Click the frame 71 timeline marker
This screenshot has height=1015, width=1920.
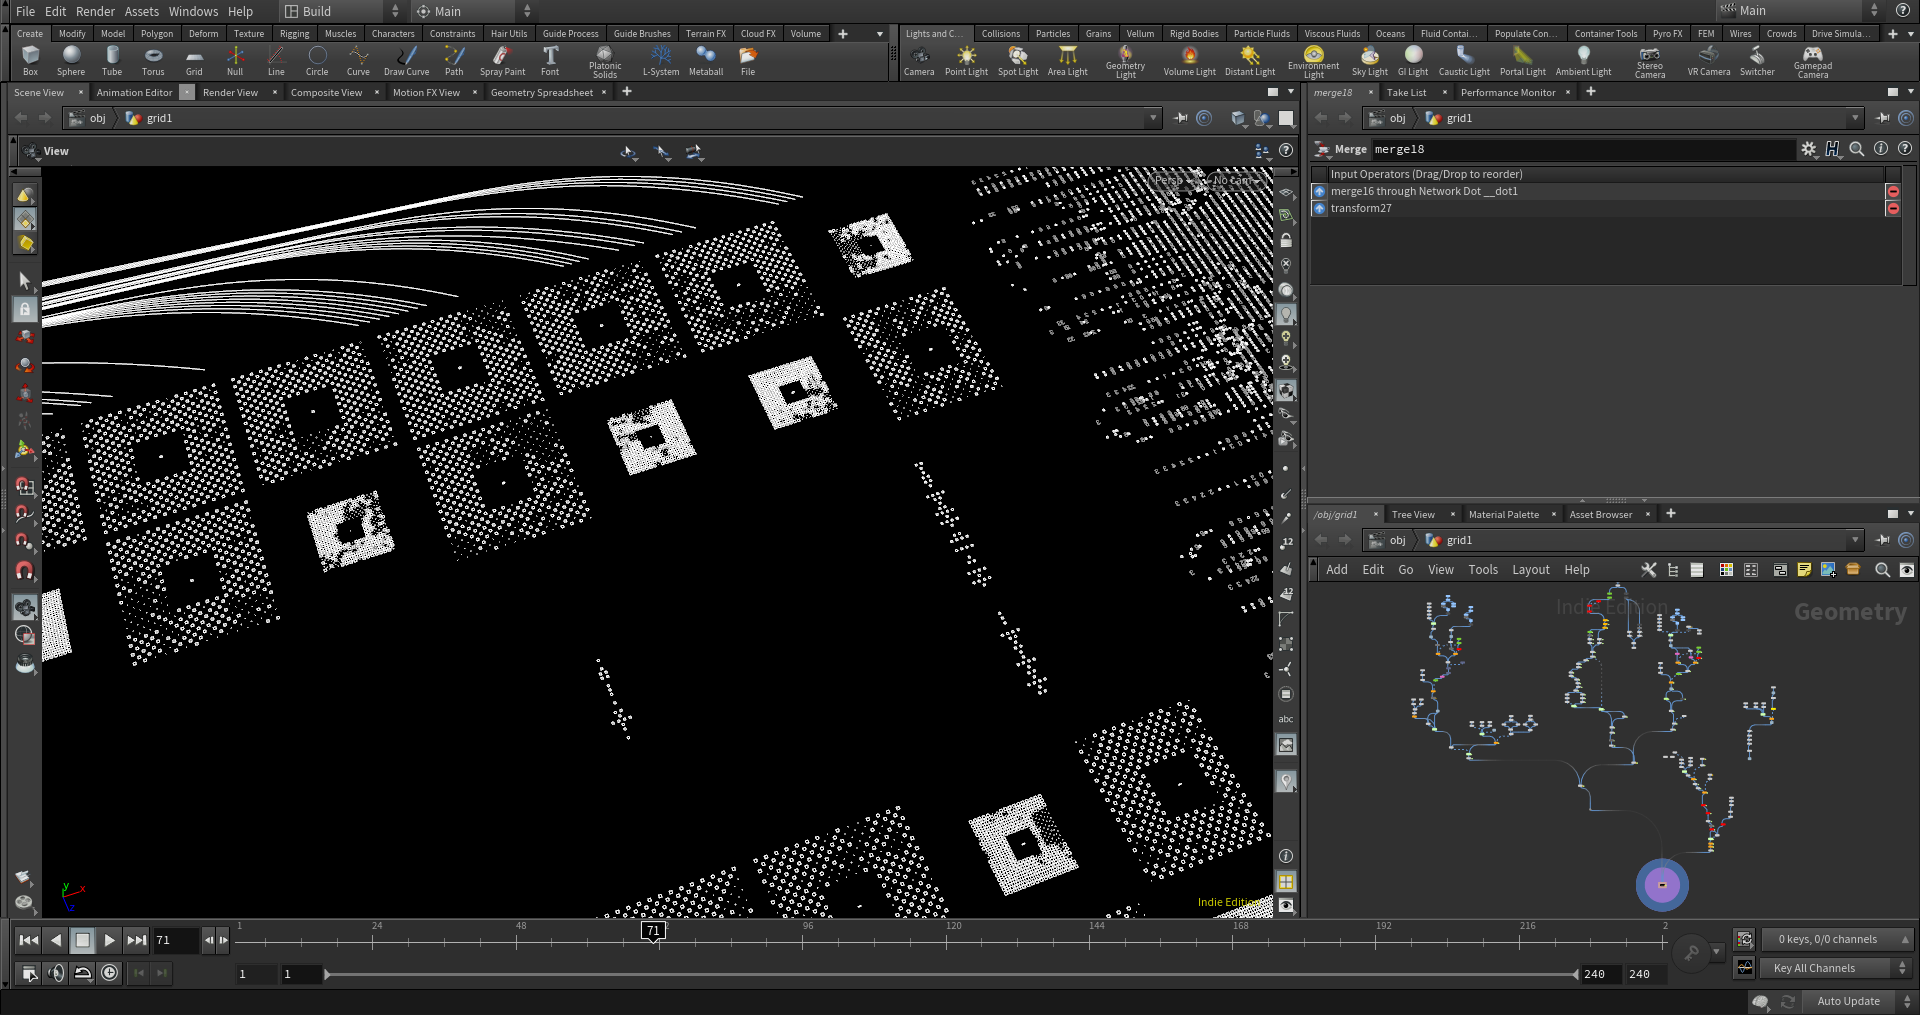pos(653,931)
